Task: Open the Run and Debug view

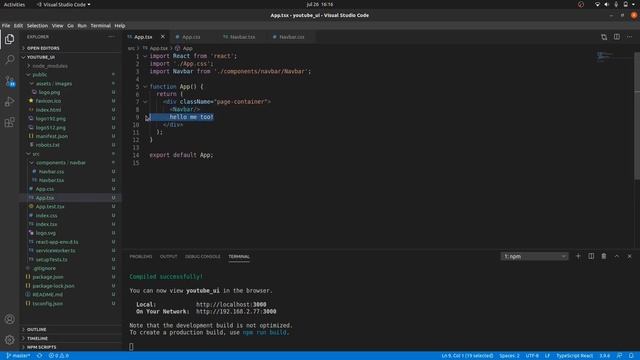Action: [x=9, y=102]
